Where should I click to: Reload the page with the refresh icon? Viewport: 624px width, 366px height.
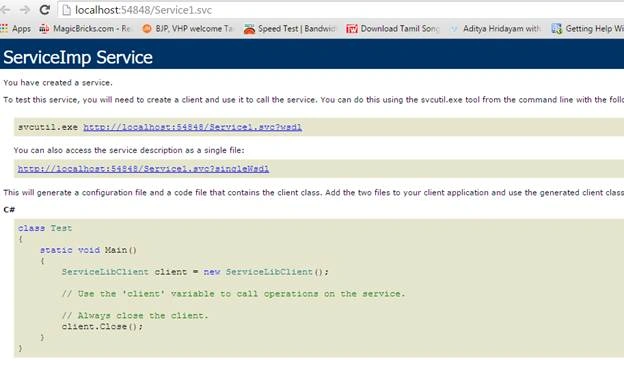[x=45, y=10]
